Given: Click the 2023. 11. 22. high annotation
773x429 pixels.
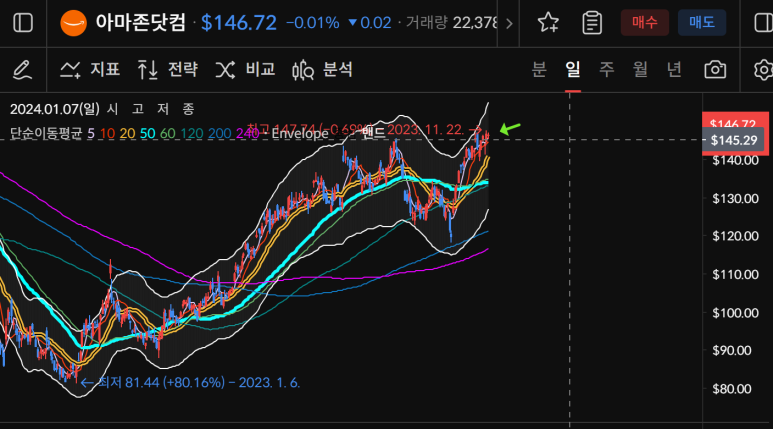Looking at the screenshot, I should pyautogui.click(x=425, y=130).
